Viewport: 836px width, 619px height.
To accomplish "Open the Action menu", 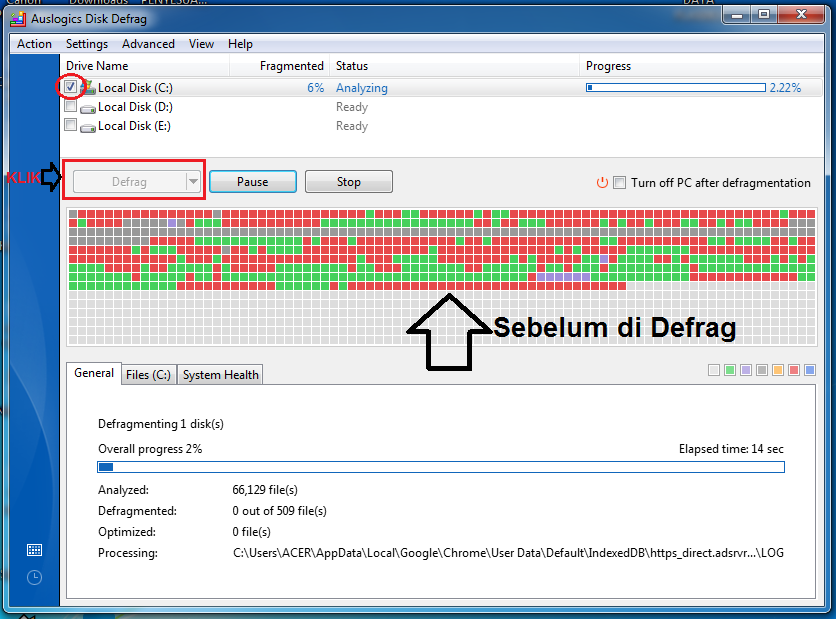I will tap(34, 44).
